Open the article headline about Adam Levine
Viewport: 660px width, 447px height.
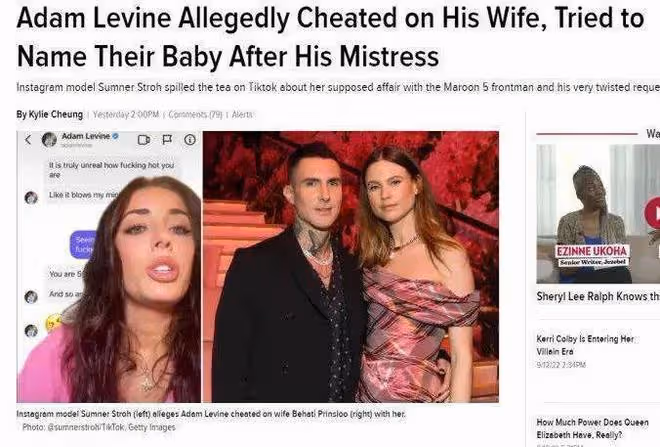click(330, 37)
